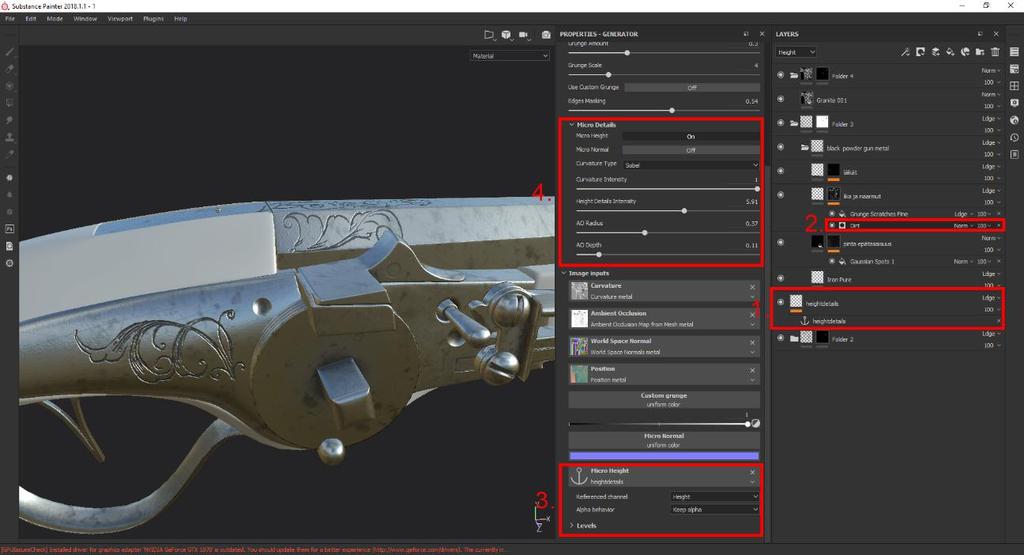1024x555 pixels.
Task: Remove the Curvature image input
Action: pyautogui.click(x=752, y=287)
